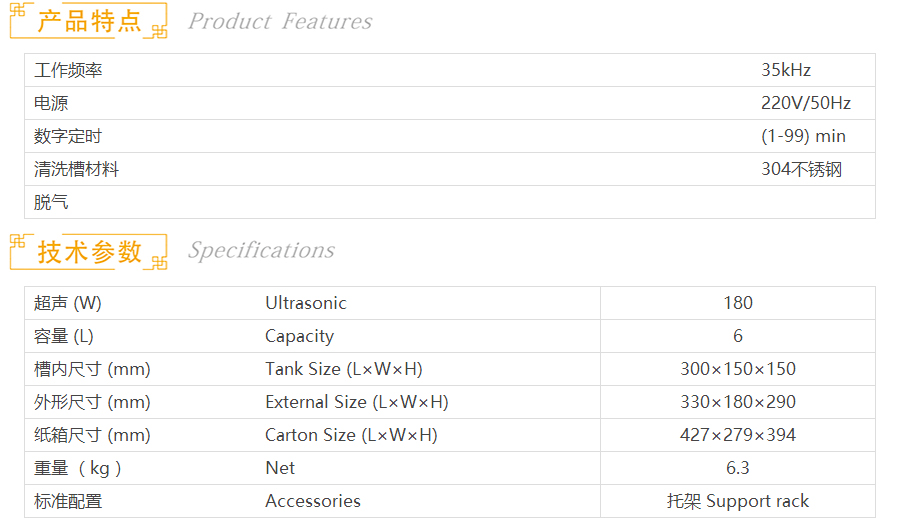Click the Specifications italic heading
The width and height of the screenshot is (900, 526).
coord(261,250)
